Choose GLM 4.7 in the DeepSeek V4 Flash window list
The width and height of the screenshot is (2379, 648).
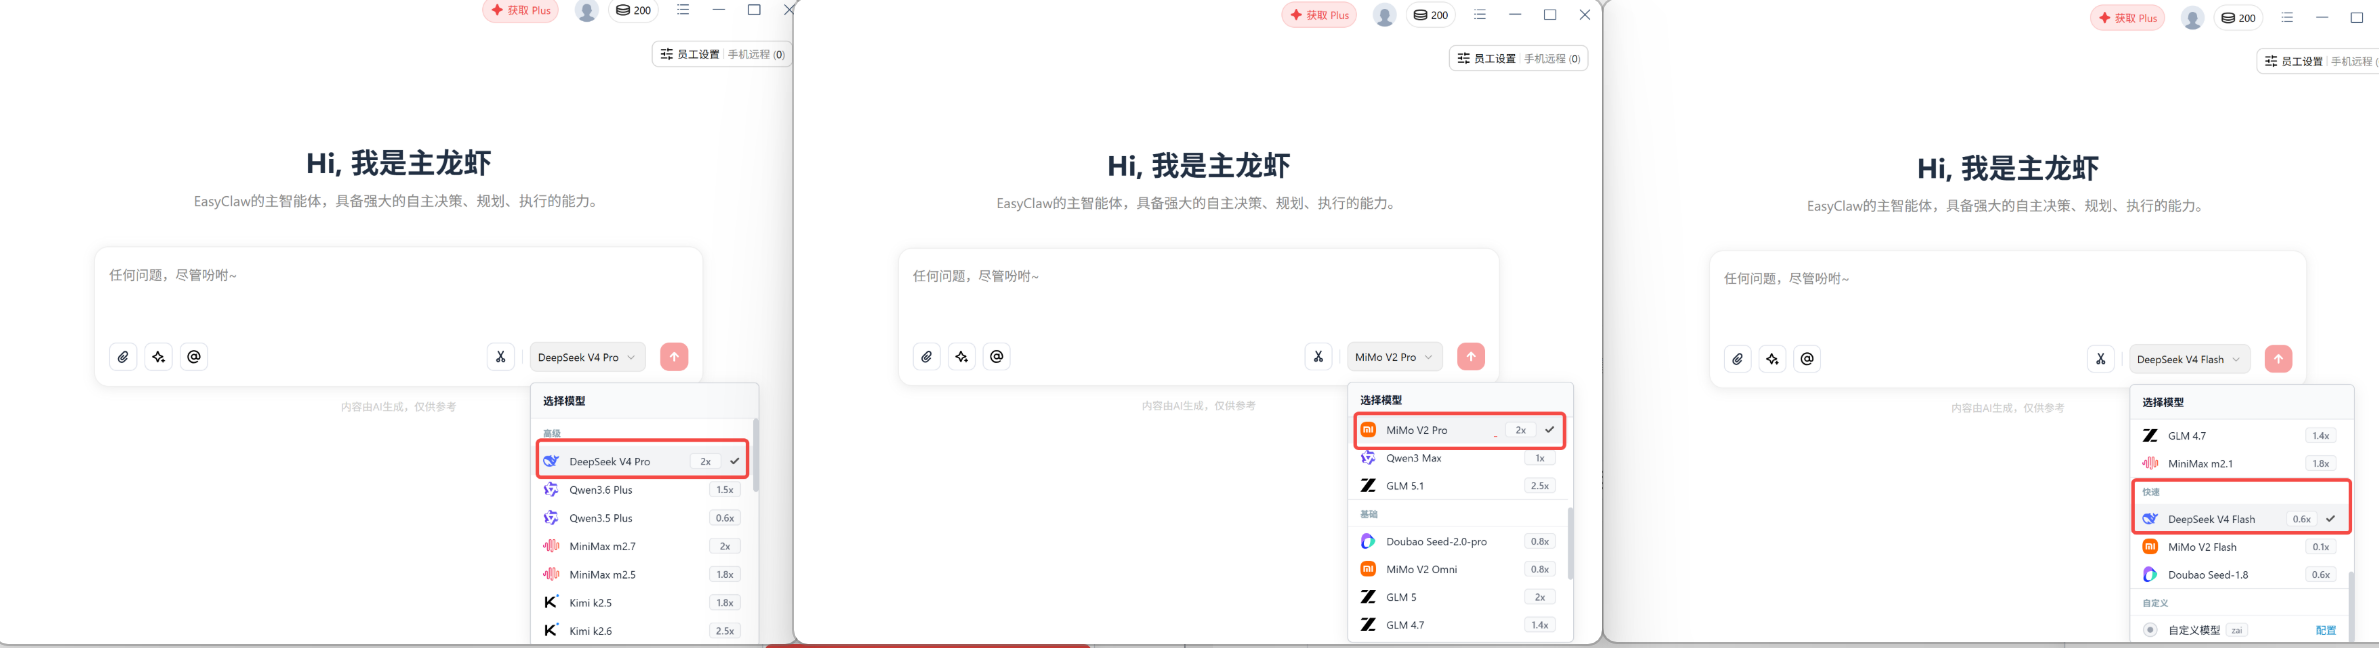pos(2241,436)
